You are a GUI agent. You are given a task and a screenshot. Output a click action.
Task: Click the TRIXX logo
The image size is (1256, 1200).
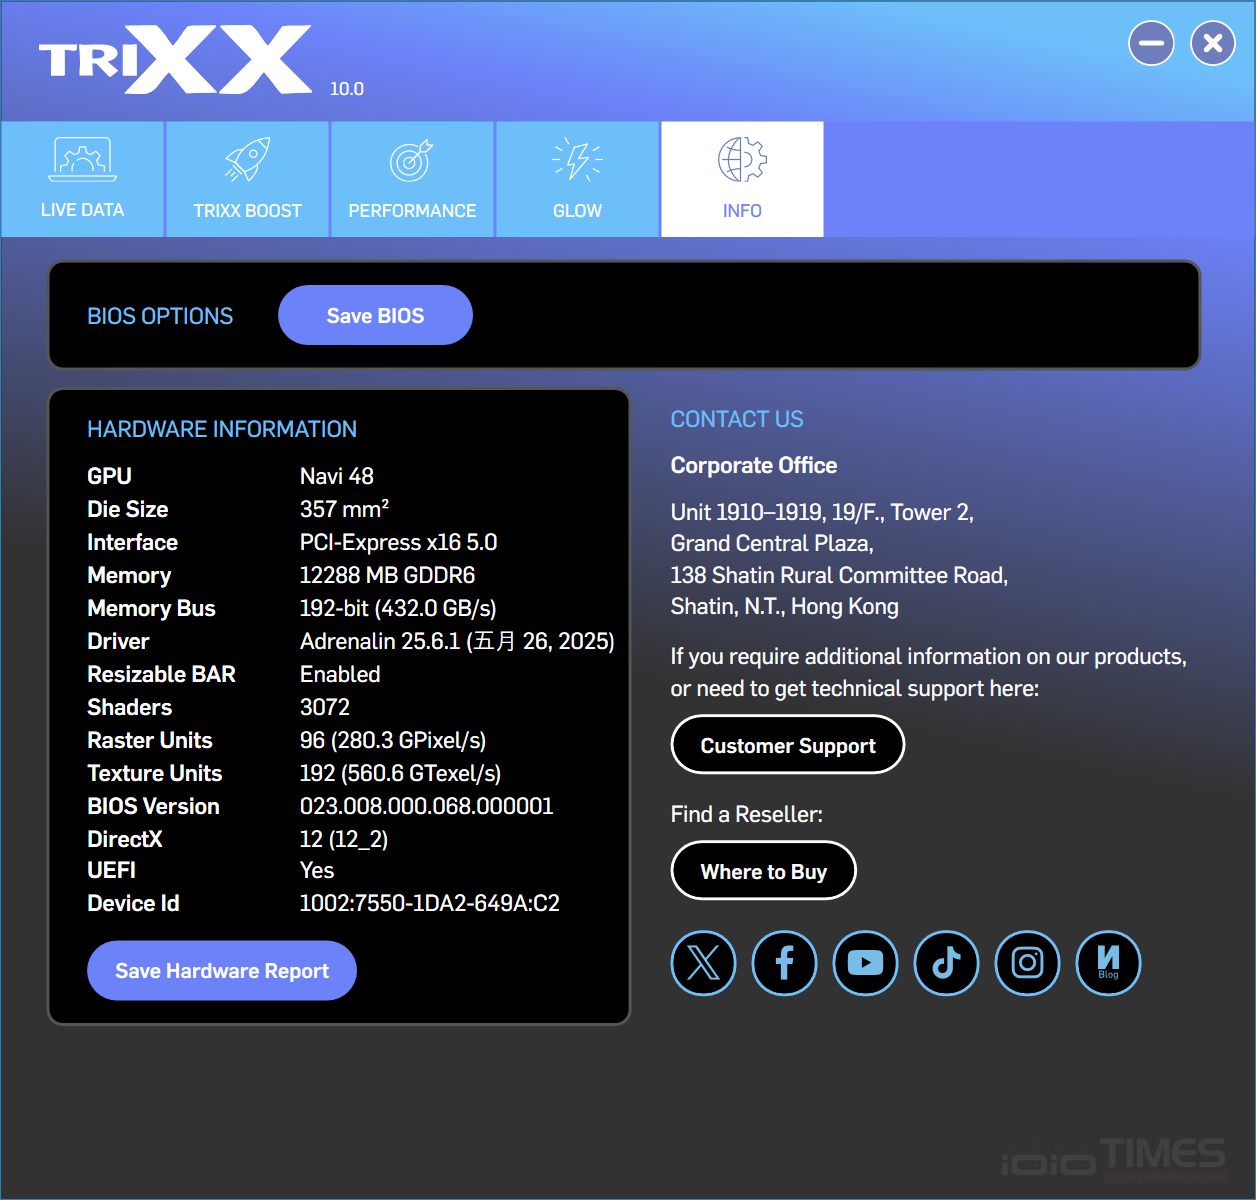point(175,60)
